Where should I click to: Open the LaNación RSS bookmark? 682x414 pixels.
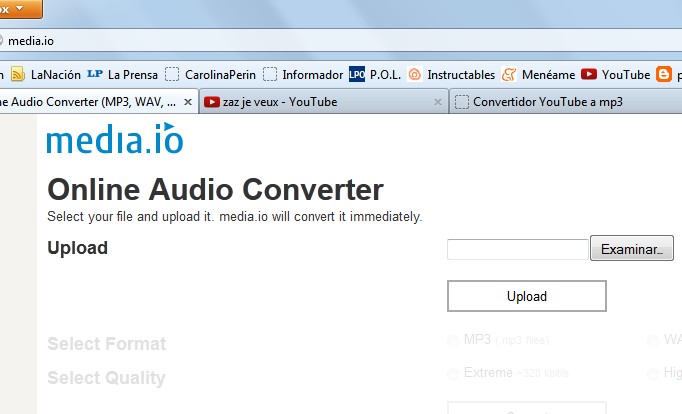[x=46, y=75]
